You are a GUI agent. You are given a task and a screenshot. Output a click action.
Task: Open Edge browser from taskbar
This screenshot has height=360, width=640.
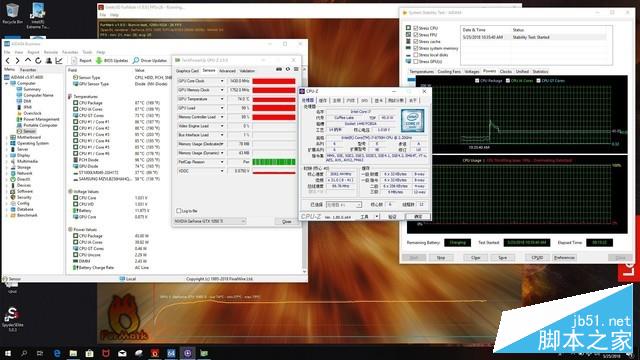(57, 353)
